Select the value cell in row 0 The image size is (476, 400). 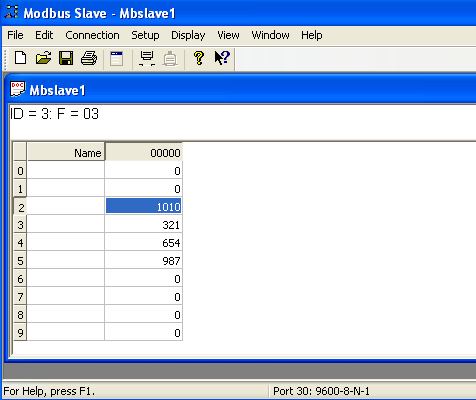(144, 170)
